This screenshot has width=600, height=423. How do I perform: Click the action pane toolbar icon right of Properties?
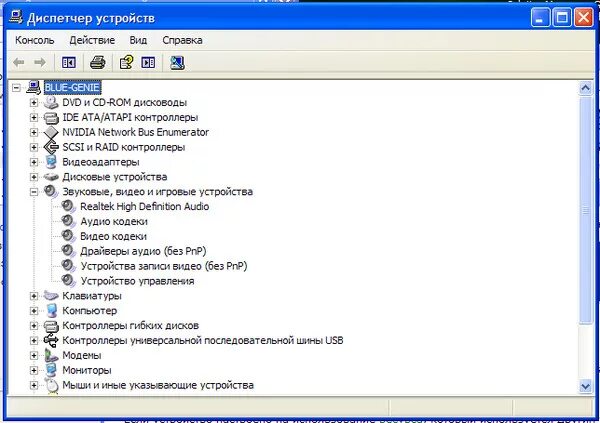tap(148, 62)
